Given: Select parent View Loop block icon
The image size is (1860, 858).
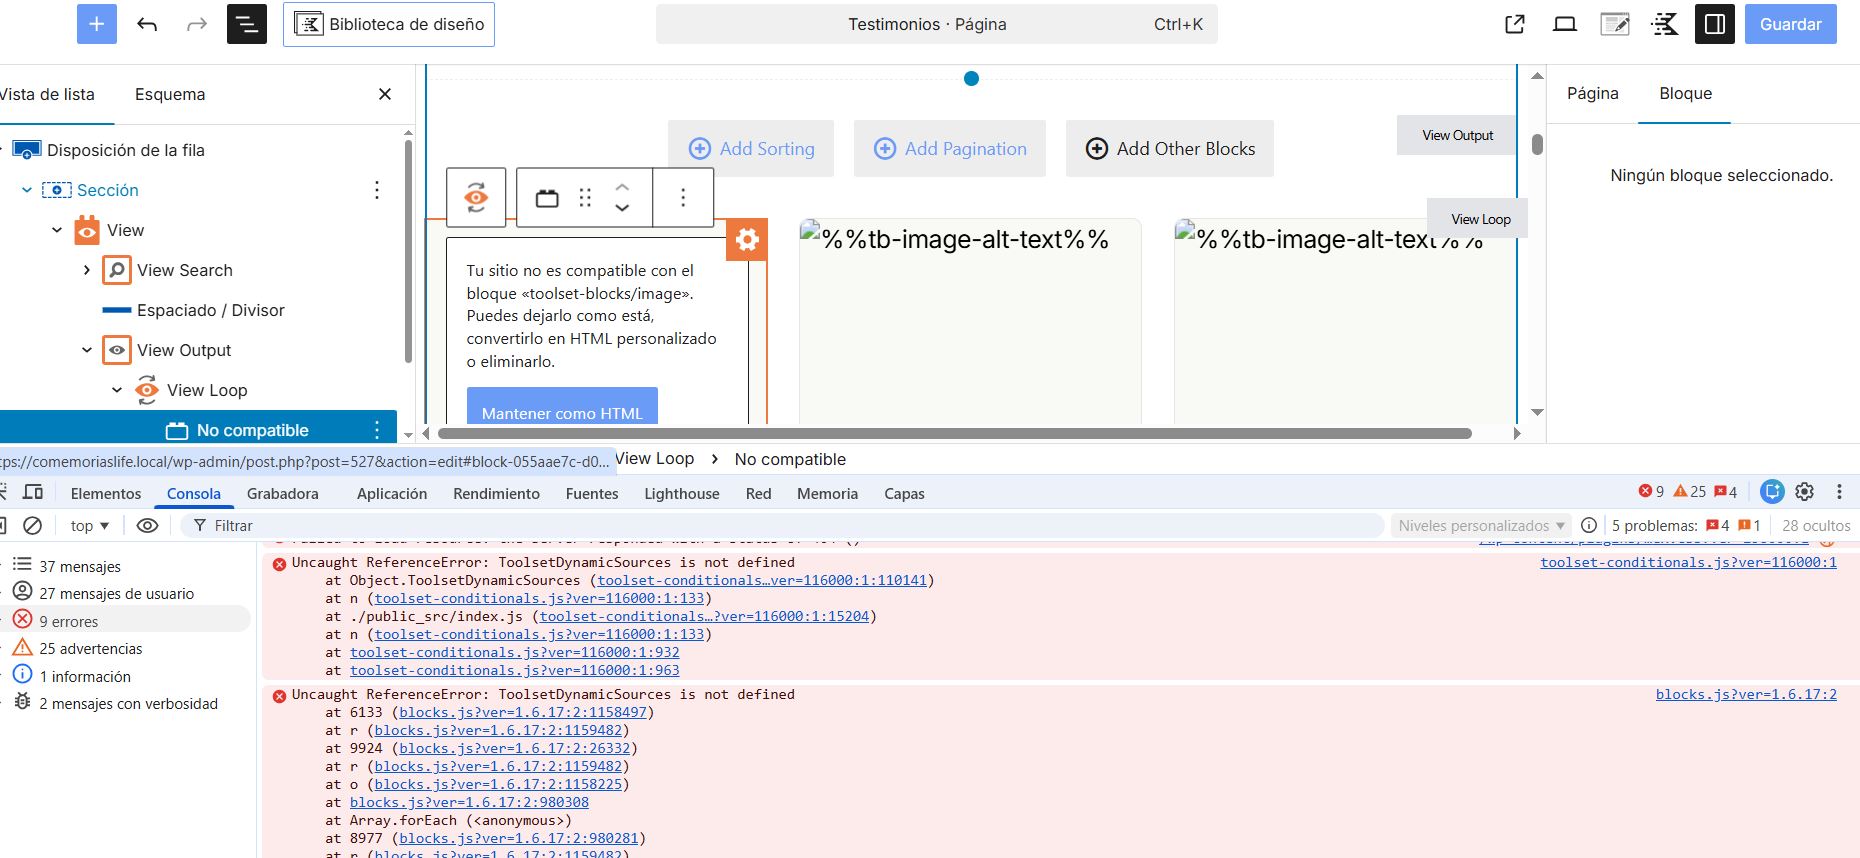Looking at the screenshot, I should [476, 197].
